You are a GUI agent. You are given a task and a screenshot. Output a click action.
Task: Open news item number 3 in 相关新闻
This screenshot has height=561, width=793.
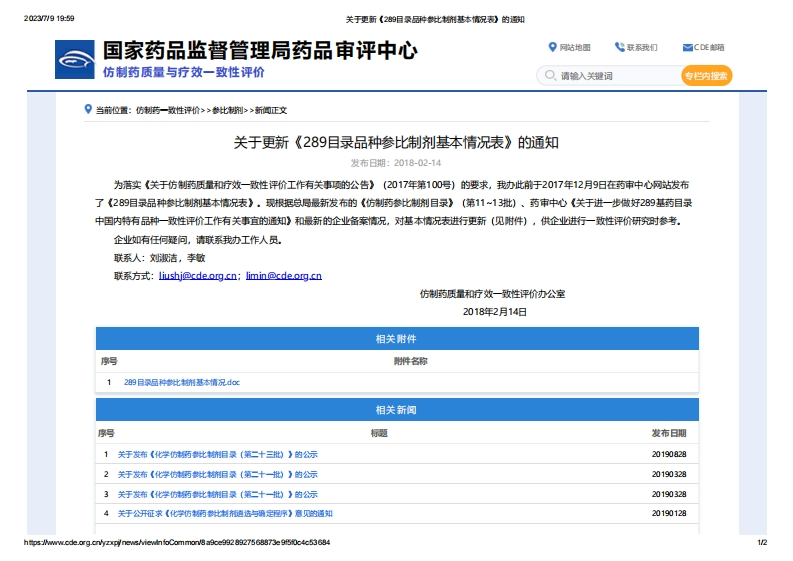click(x=217, y=494)
